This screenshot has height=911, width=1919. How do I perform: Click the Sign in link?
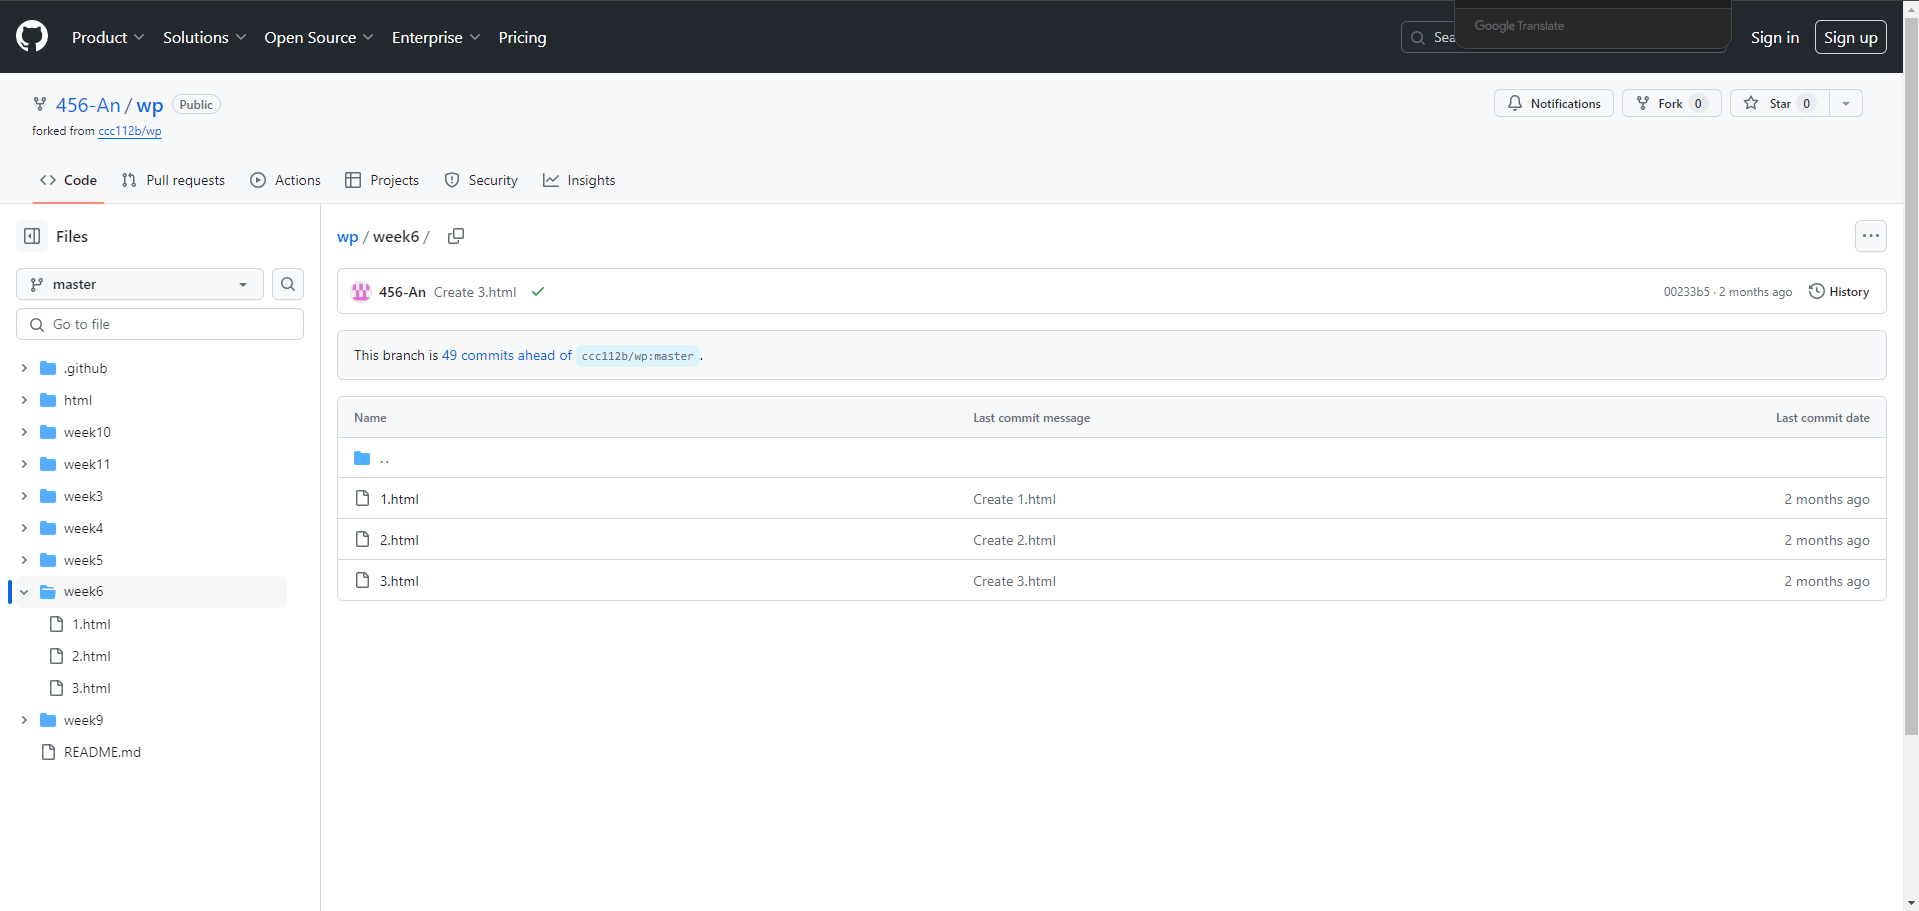click(1775, 37)
